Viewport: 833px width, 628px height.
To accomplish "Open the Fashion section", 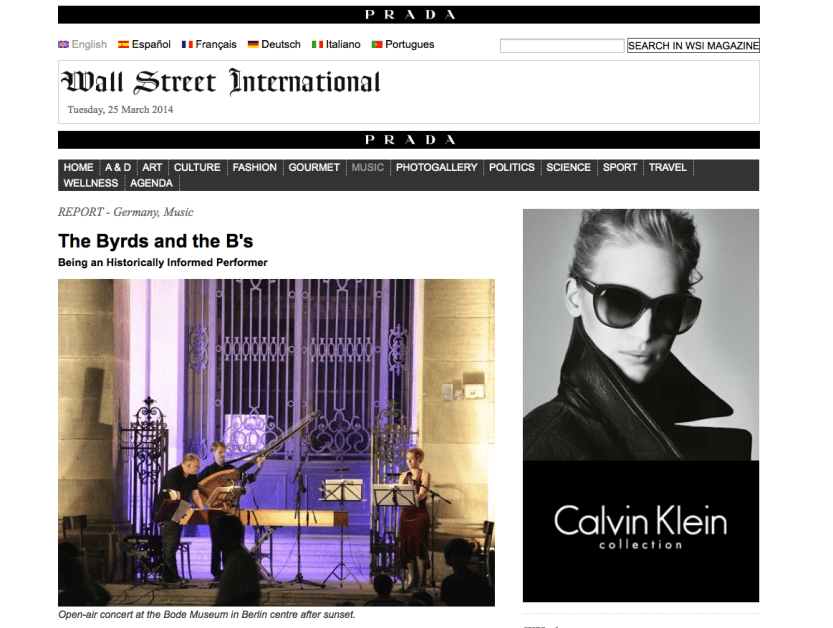I will (254, 168).
